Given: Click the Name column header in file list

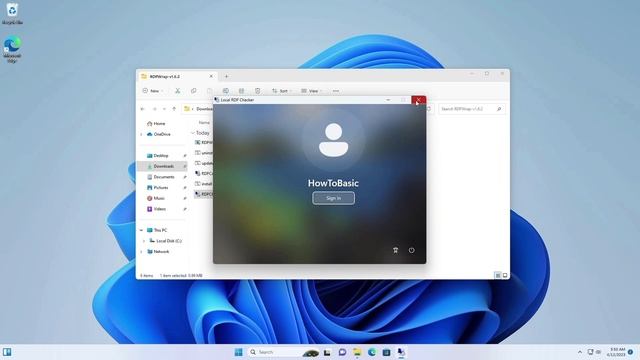Looking at the screenshot, I should [x=204, y=122].
